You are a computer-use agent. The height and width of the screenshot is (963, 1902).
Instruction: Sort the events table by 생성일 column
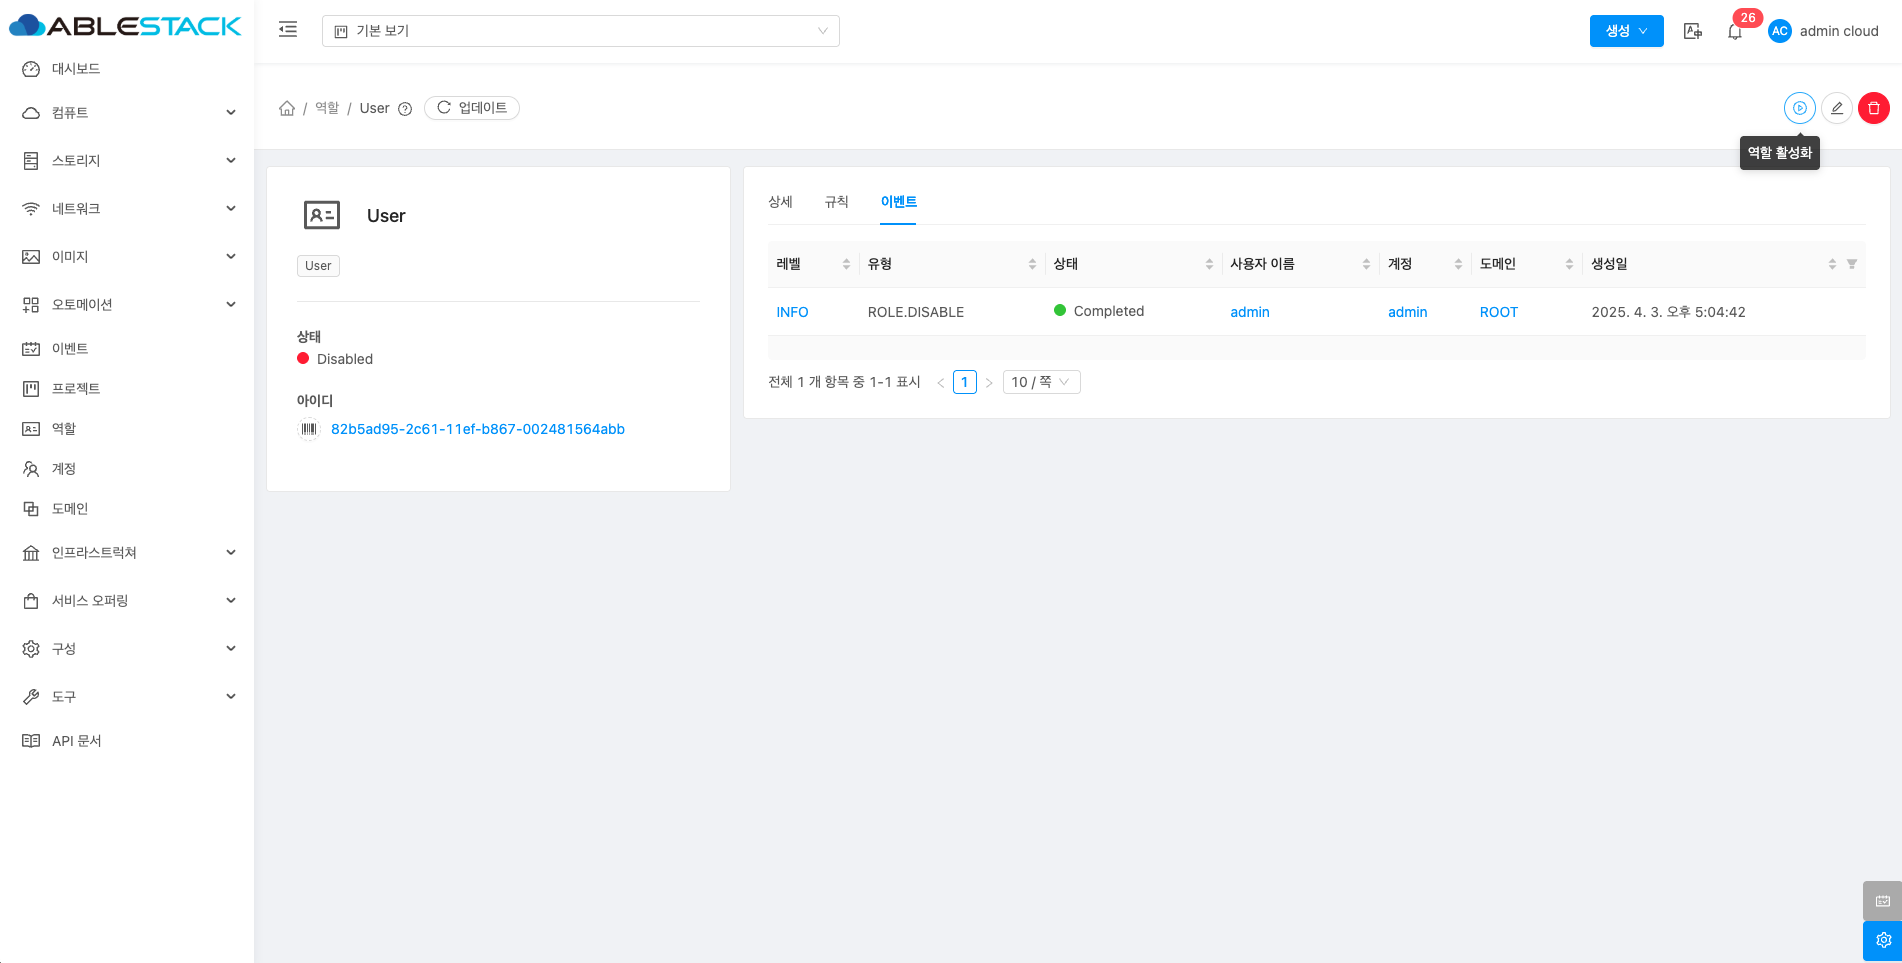[1831, 264]
